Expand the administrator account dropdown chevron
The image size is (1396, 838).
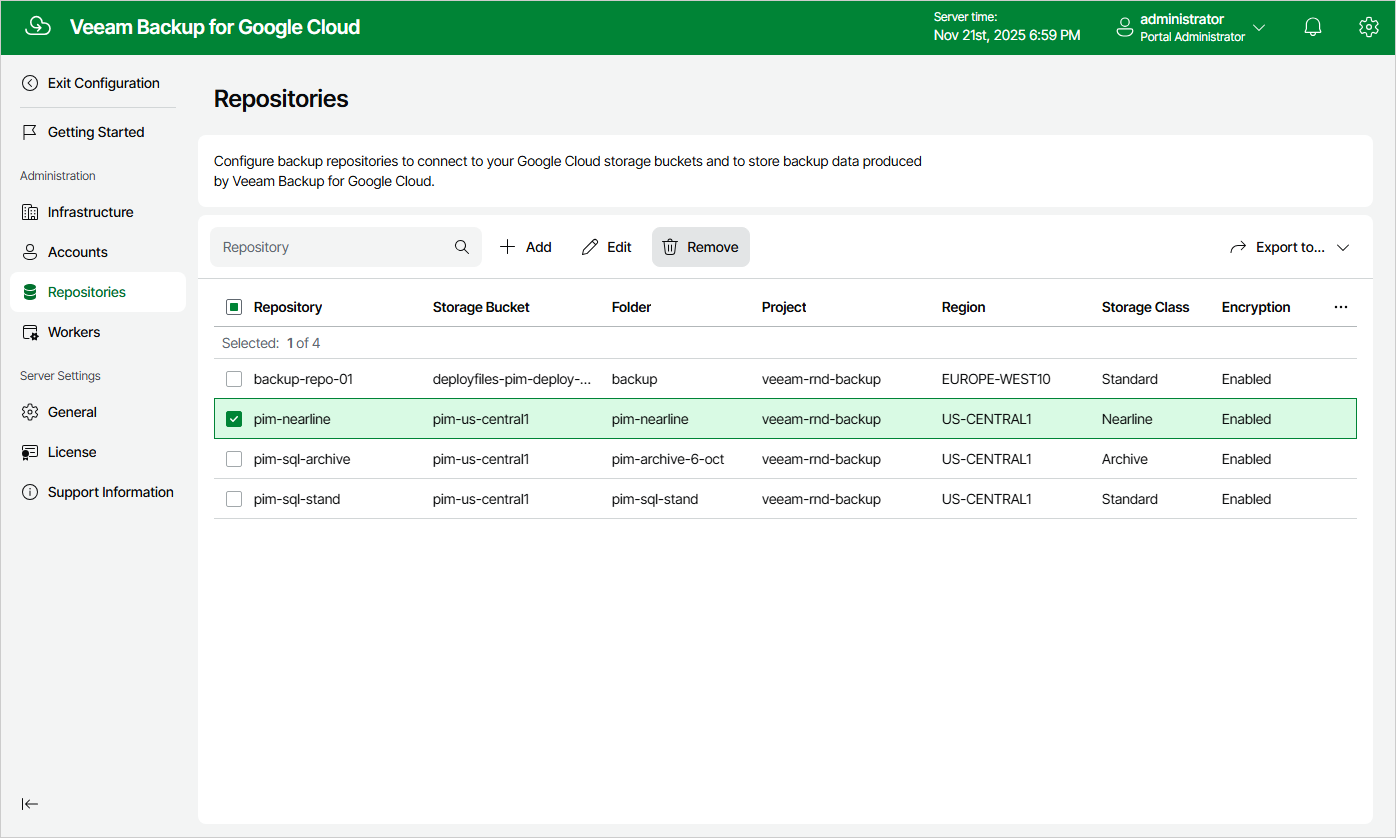coord(1259,28)
